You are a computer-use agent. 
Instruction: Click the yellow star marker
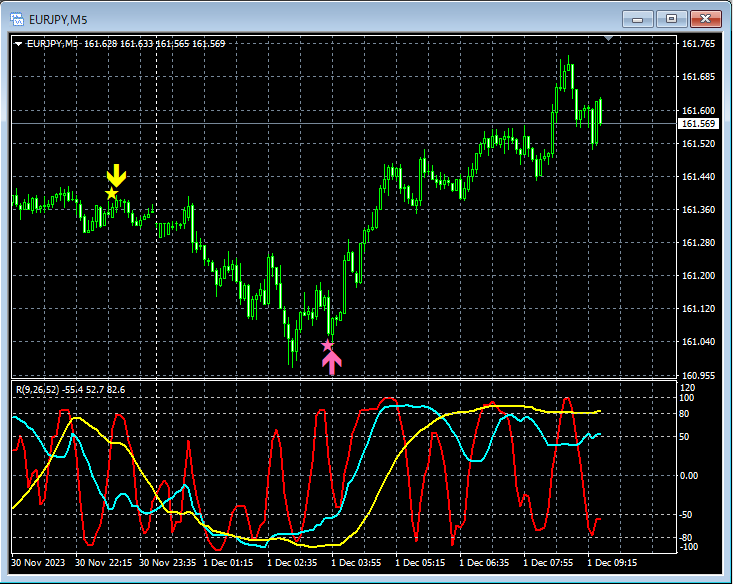(111, 193)
